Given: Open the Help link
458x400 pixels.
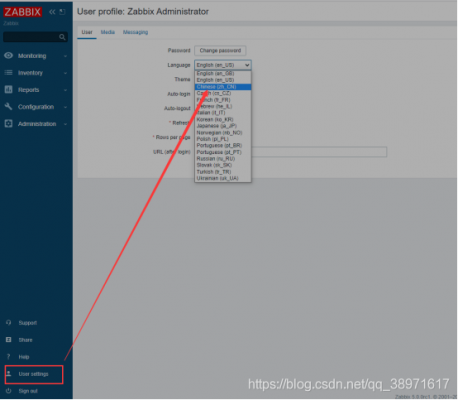Looking at the screenshot, I should 24,357.
